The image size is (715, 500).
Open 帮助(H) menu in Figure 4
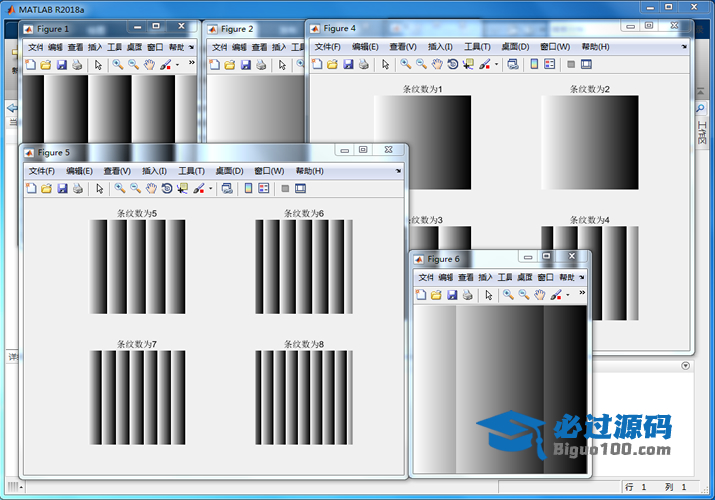point(596,47)
